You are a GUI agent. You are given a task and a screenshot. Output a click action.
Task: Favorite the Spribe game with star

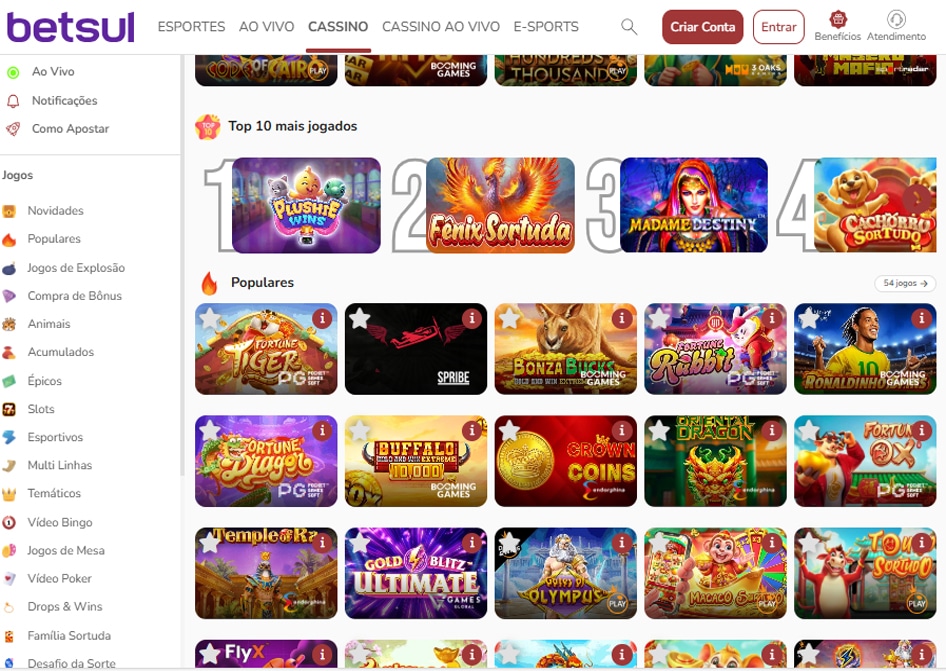(360, 318)
